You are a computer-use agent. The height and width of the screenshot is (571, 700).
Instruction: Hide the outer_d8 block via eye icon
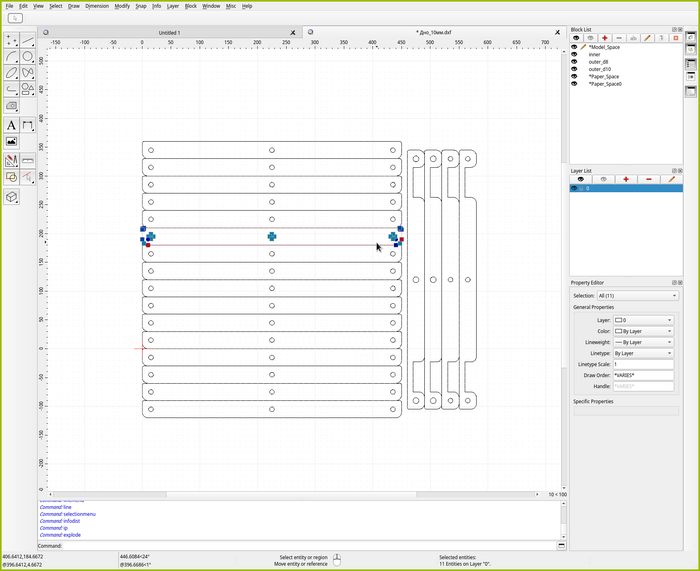(574, 62)
